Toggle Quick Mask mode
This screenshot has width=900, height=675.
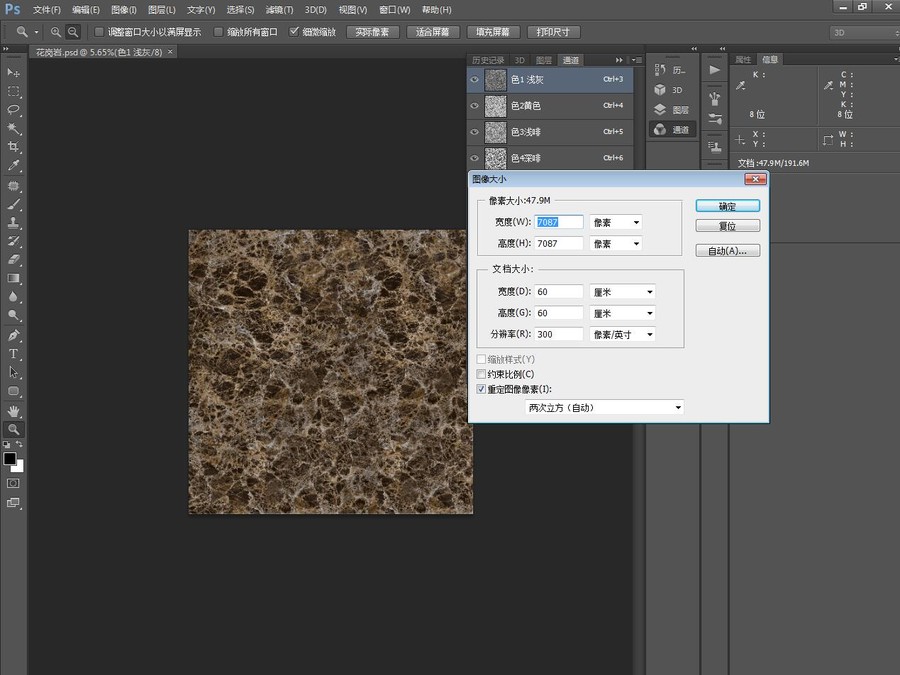point(13,483)
